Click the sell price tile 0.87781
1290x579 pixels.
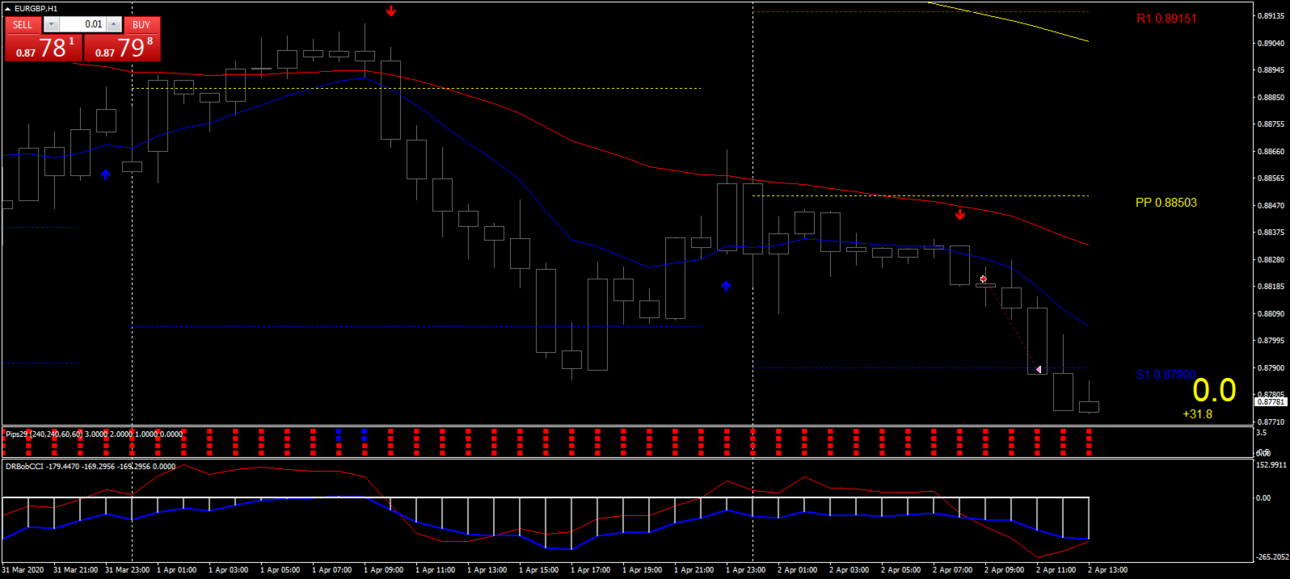43,47
